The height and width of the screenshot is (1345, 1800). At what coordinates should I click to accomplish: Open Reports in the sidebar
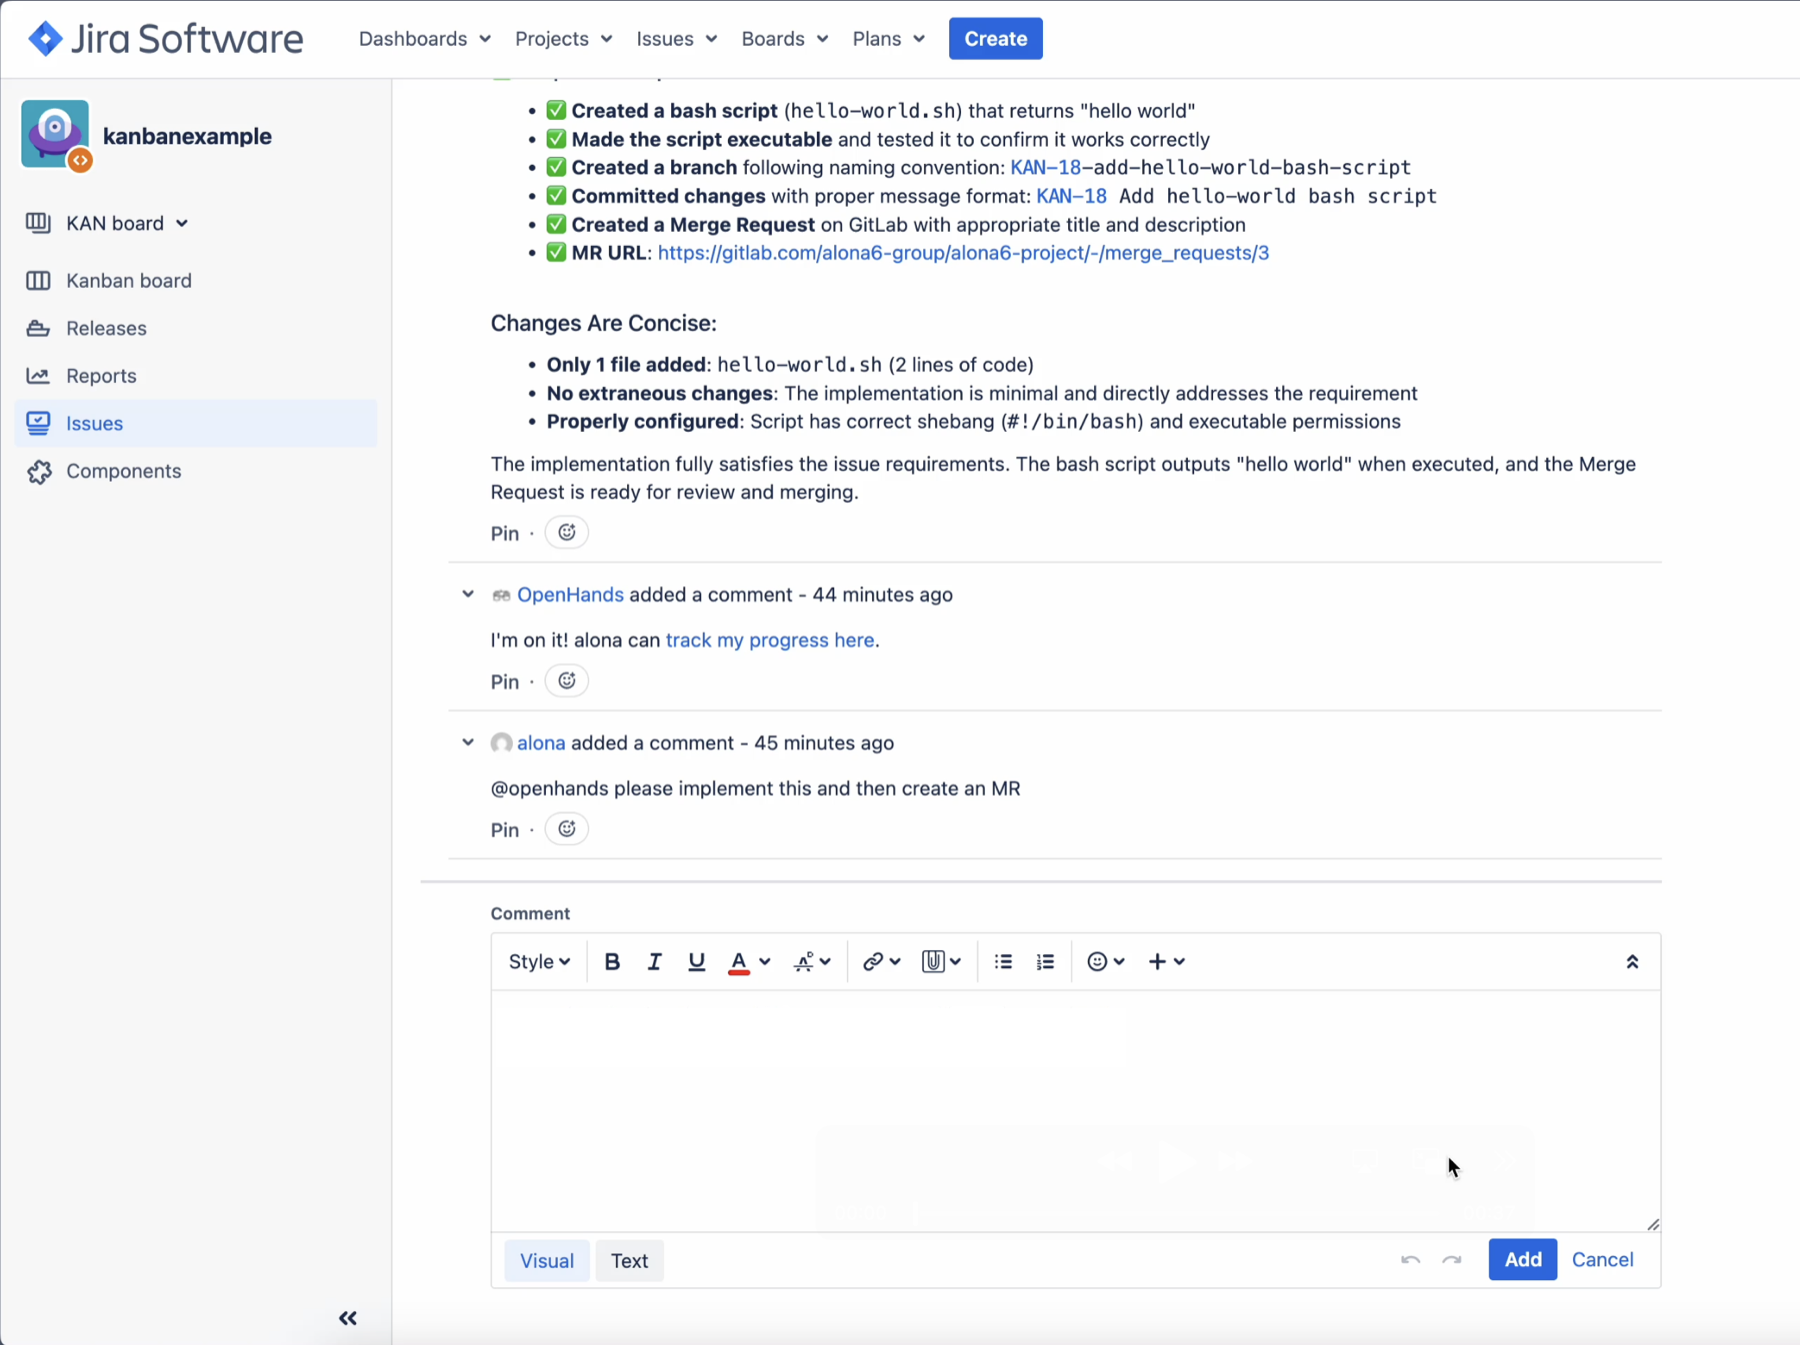pos(101,376)
